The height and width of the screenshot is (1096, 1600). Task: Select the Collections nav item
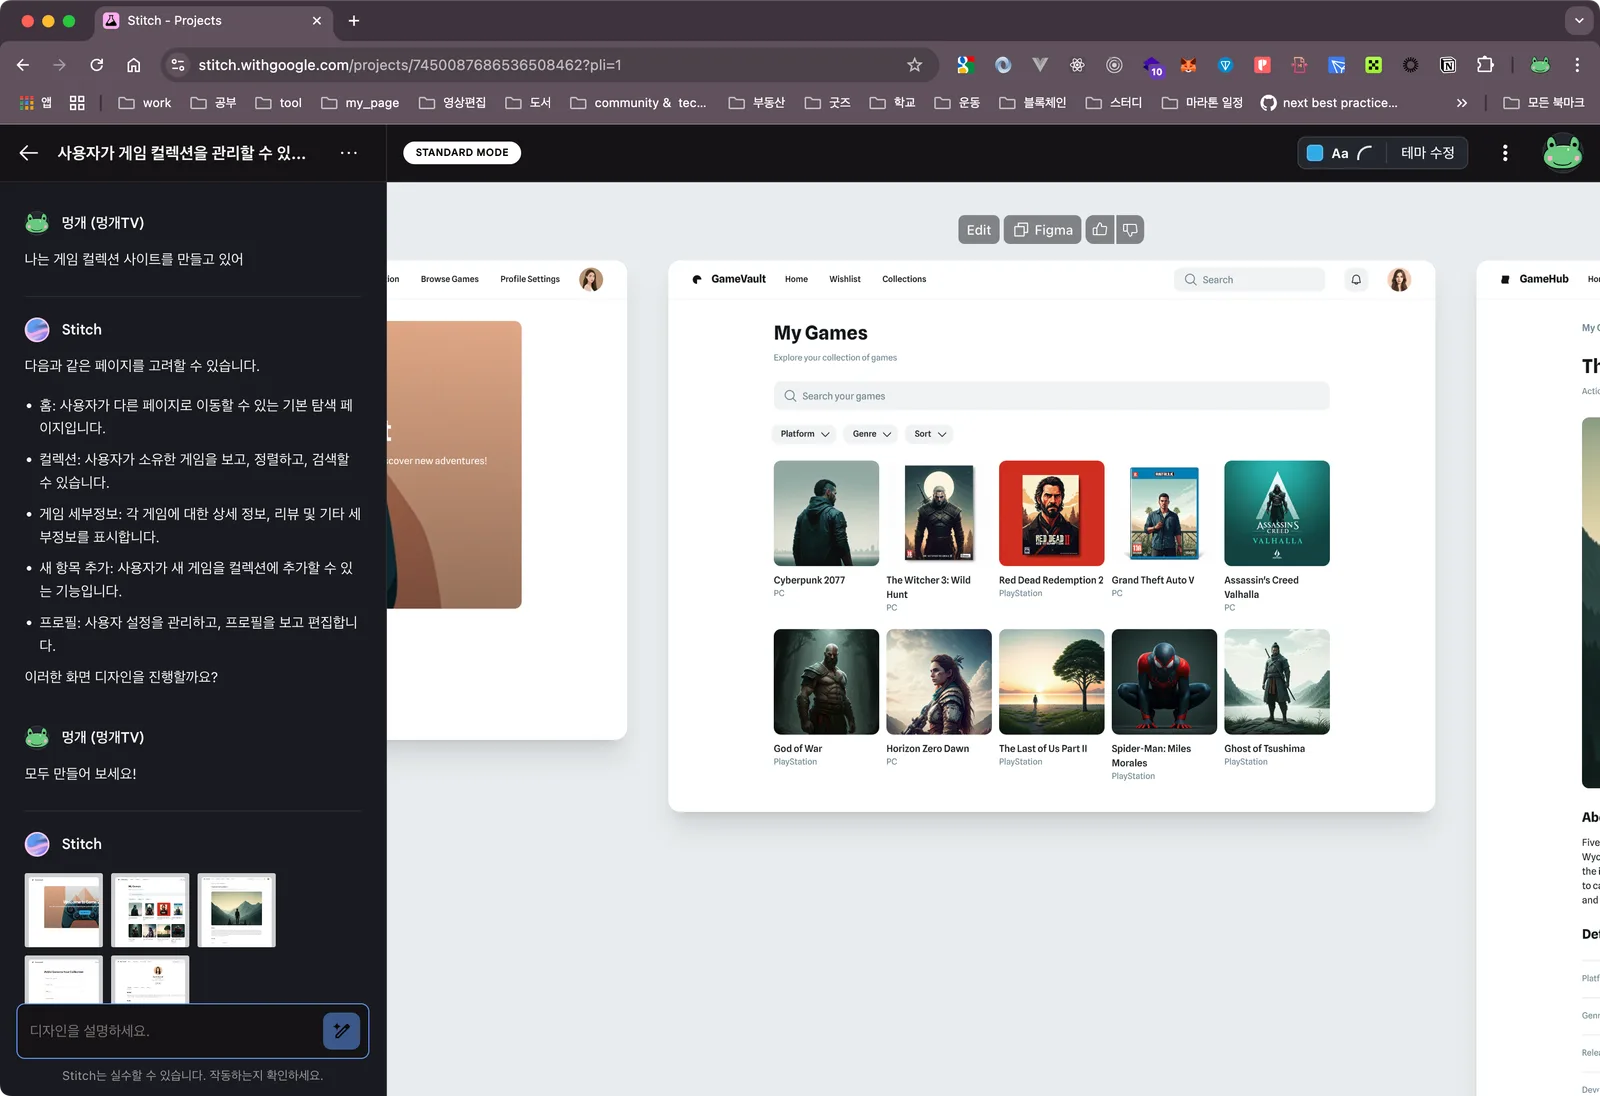904,280
